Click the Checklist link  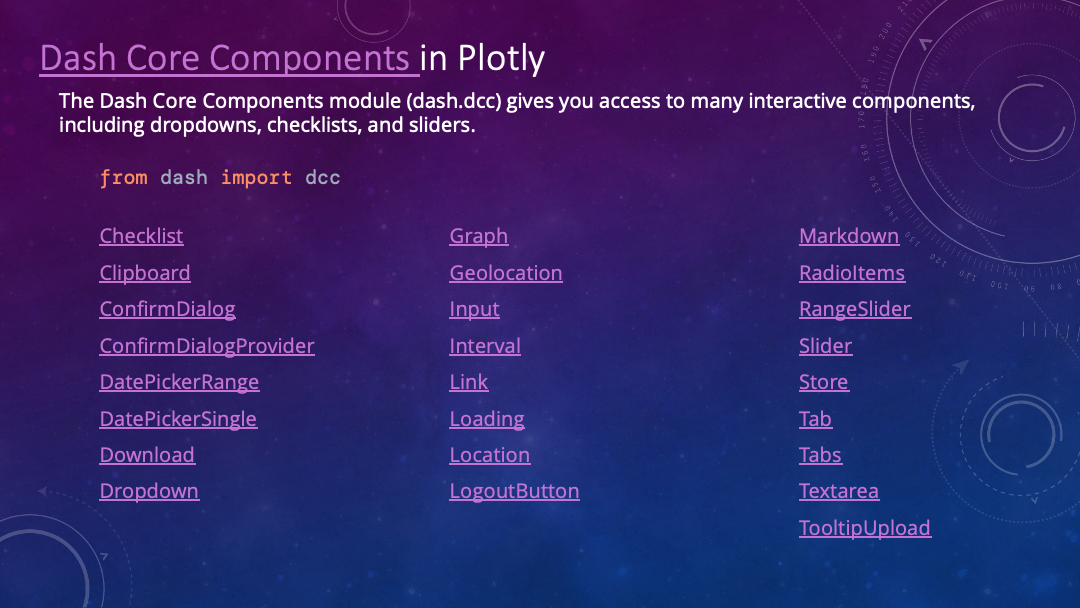pos(141,236)
